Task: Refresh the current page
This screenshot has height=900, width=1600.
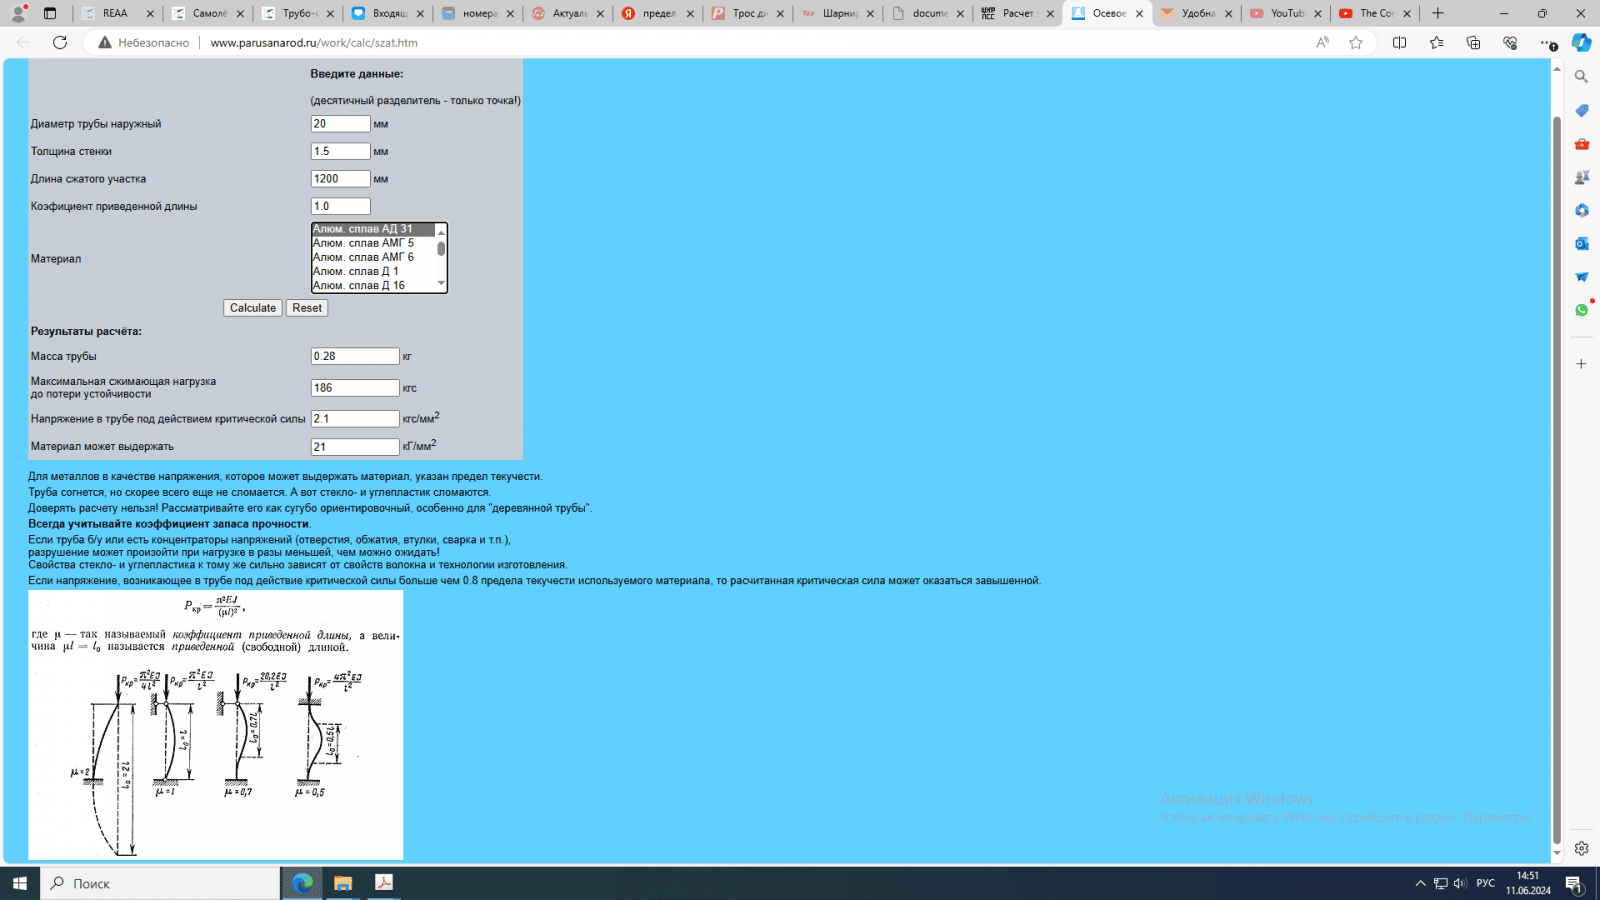Action: (60, 42)
